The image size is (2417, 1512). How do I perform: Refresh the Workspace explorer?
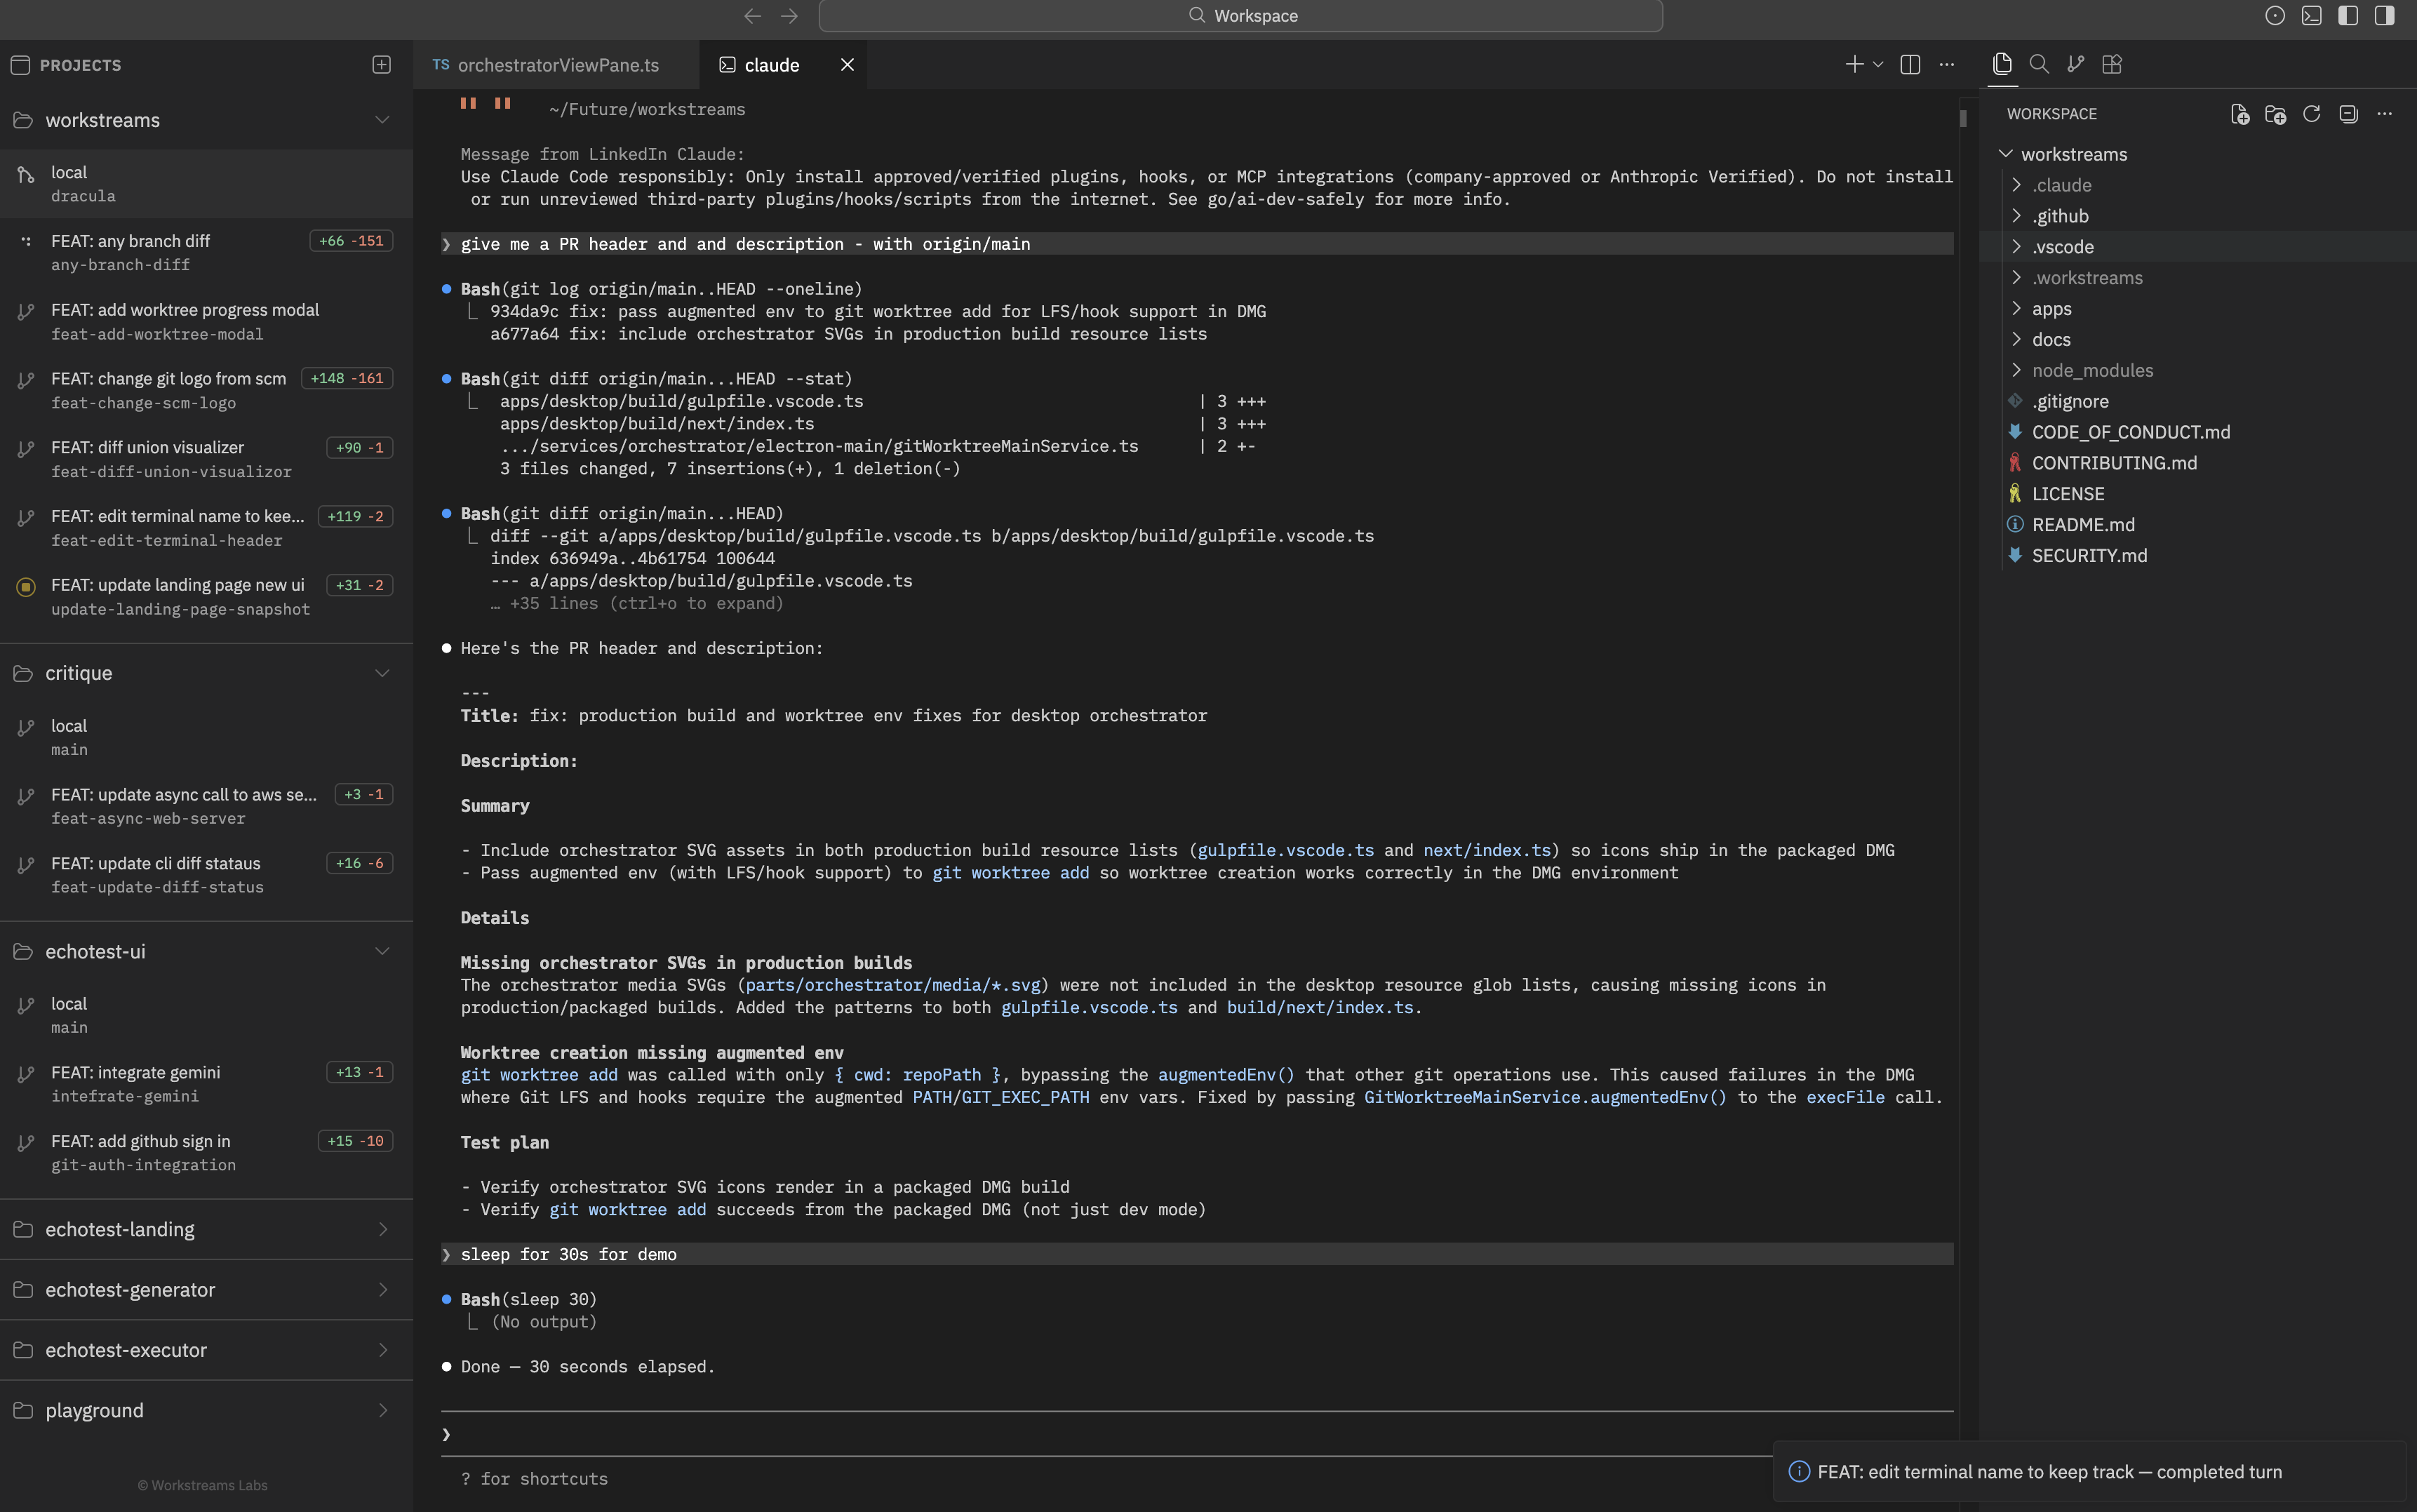[2311, 113]
